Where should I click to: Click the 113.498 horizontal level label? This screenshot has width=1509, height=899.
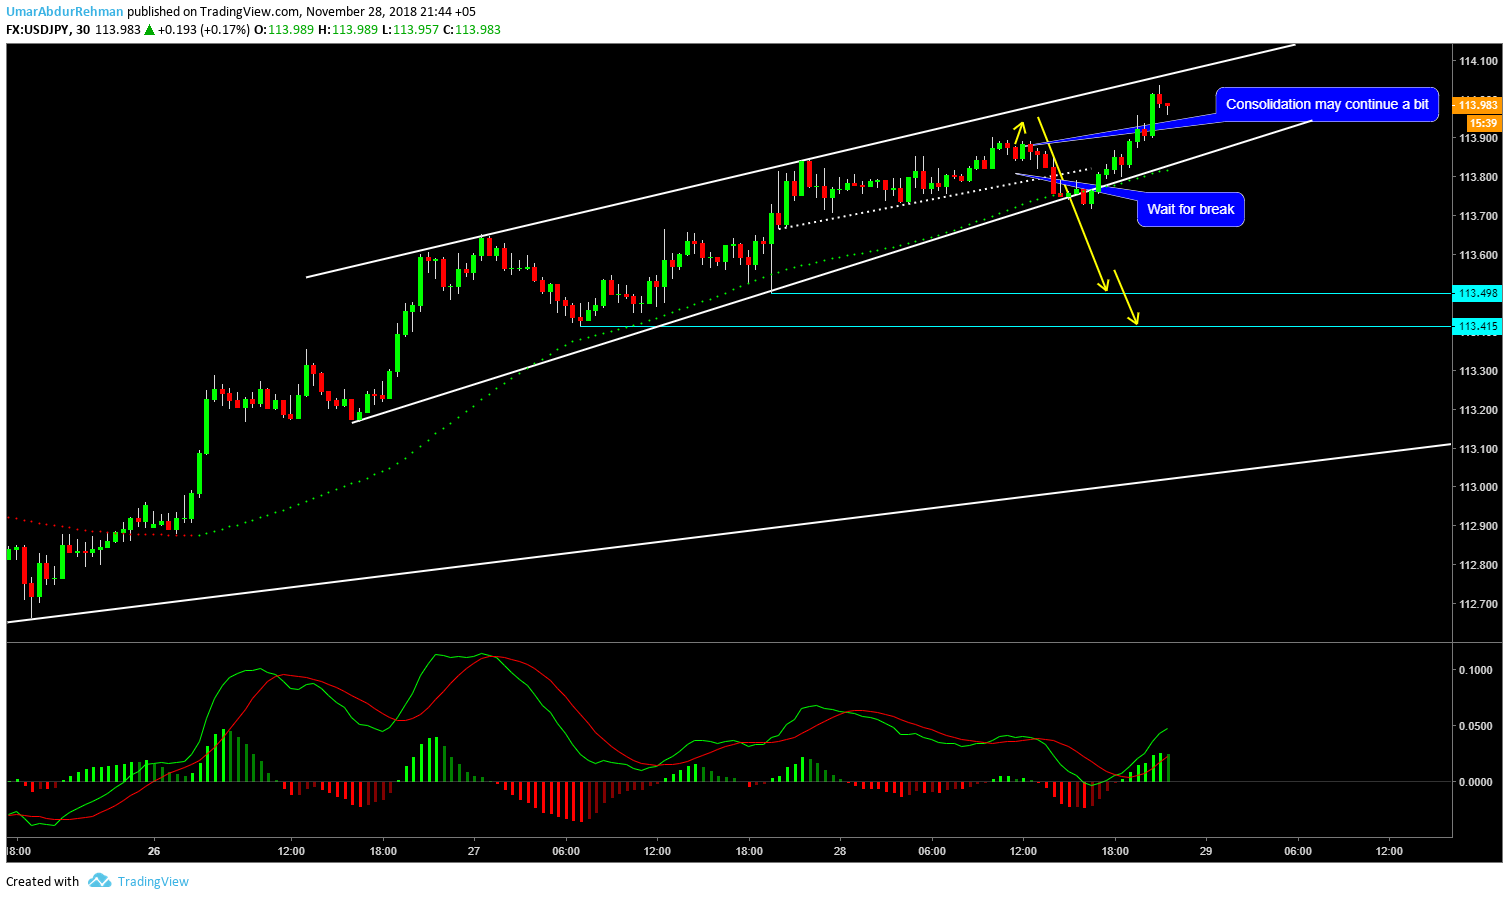coord(1477,293)
